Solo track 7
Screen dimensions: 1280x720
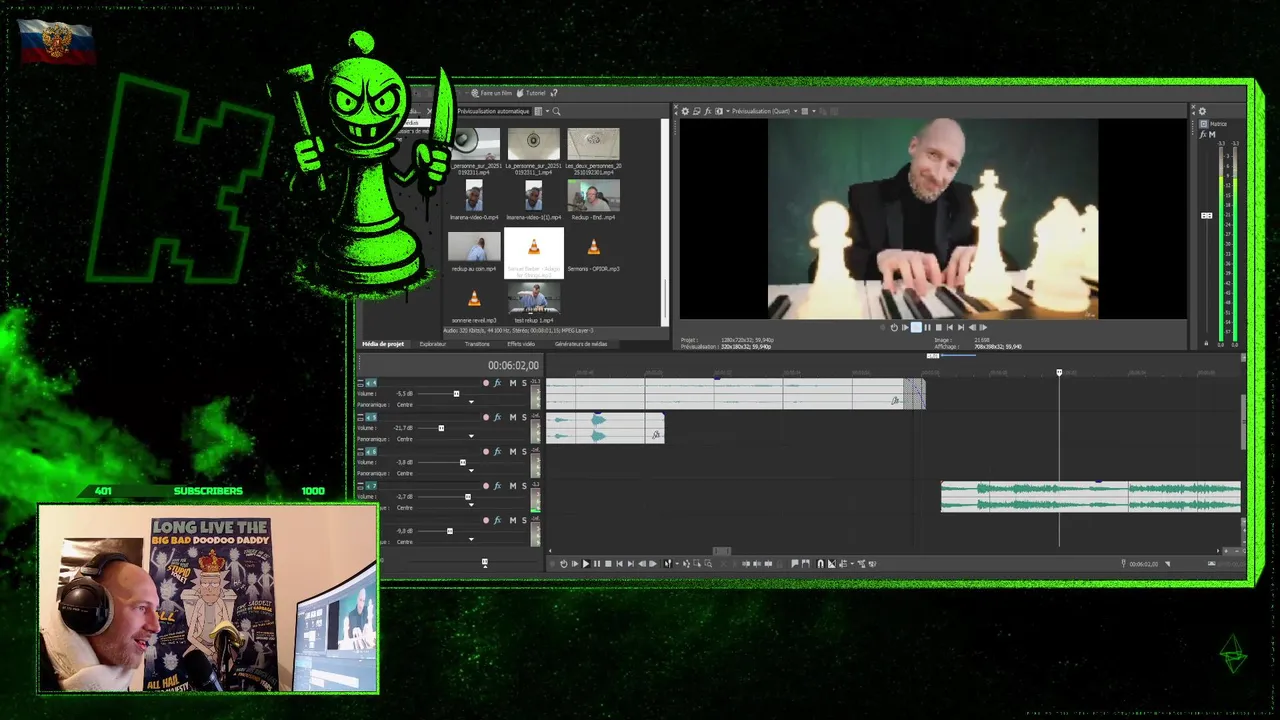(x=524, y=486)
